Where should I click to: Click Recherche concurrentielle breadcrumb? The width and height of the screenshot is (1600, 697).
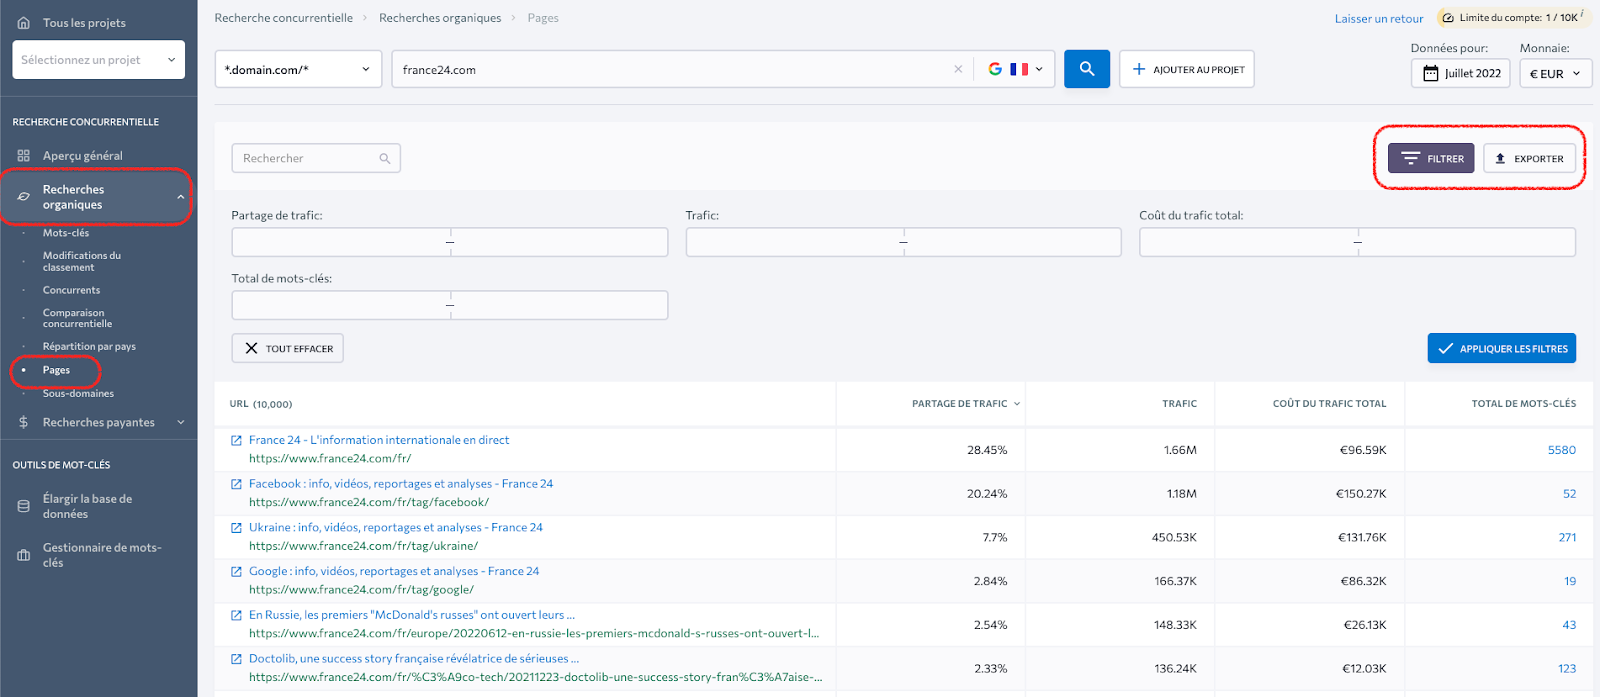click(284, 18)
